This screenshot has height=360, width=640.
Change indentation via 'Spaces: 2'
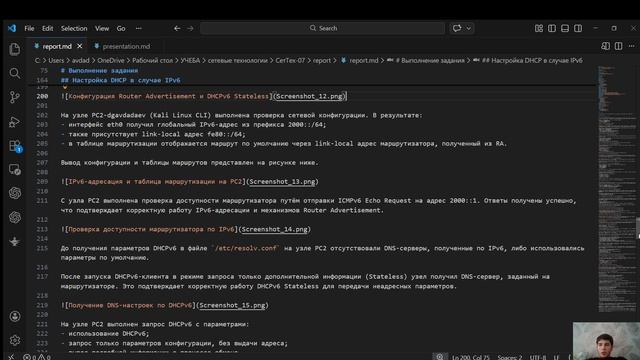509,357
